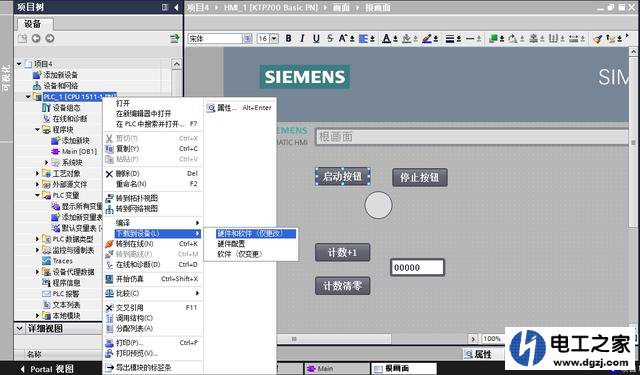Click the 00000 I/O field

tap(417, 268)
